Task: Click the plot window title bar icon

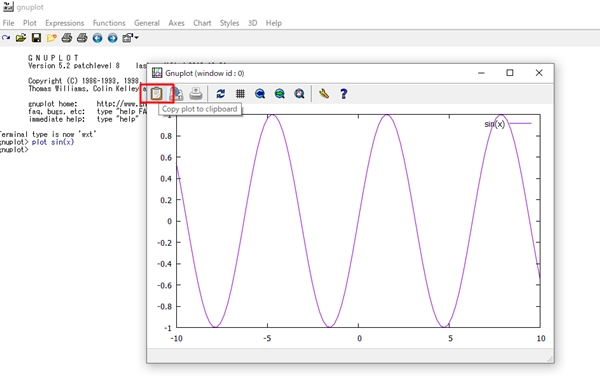Action: (x=157, y=73)
